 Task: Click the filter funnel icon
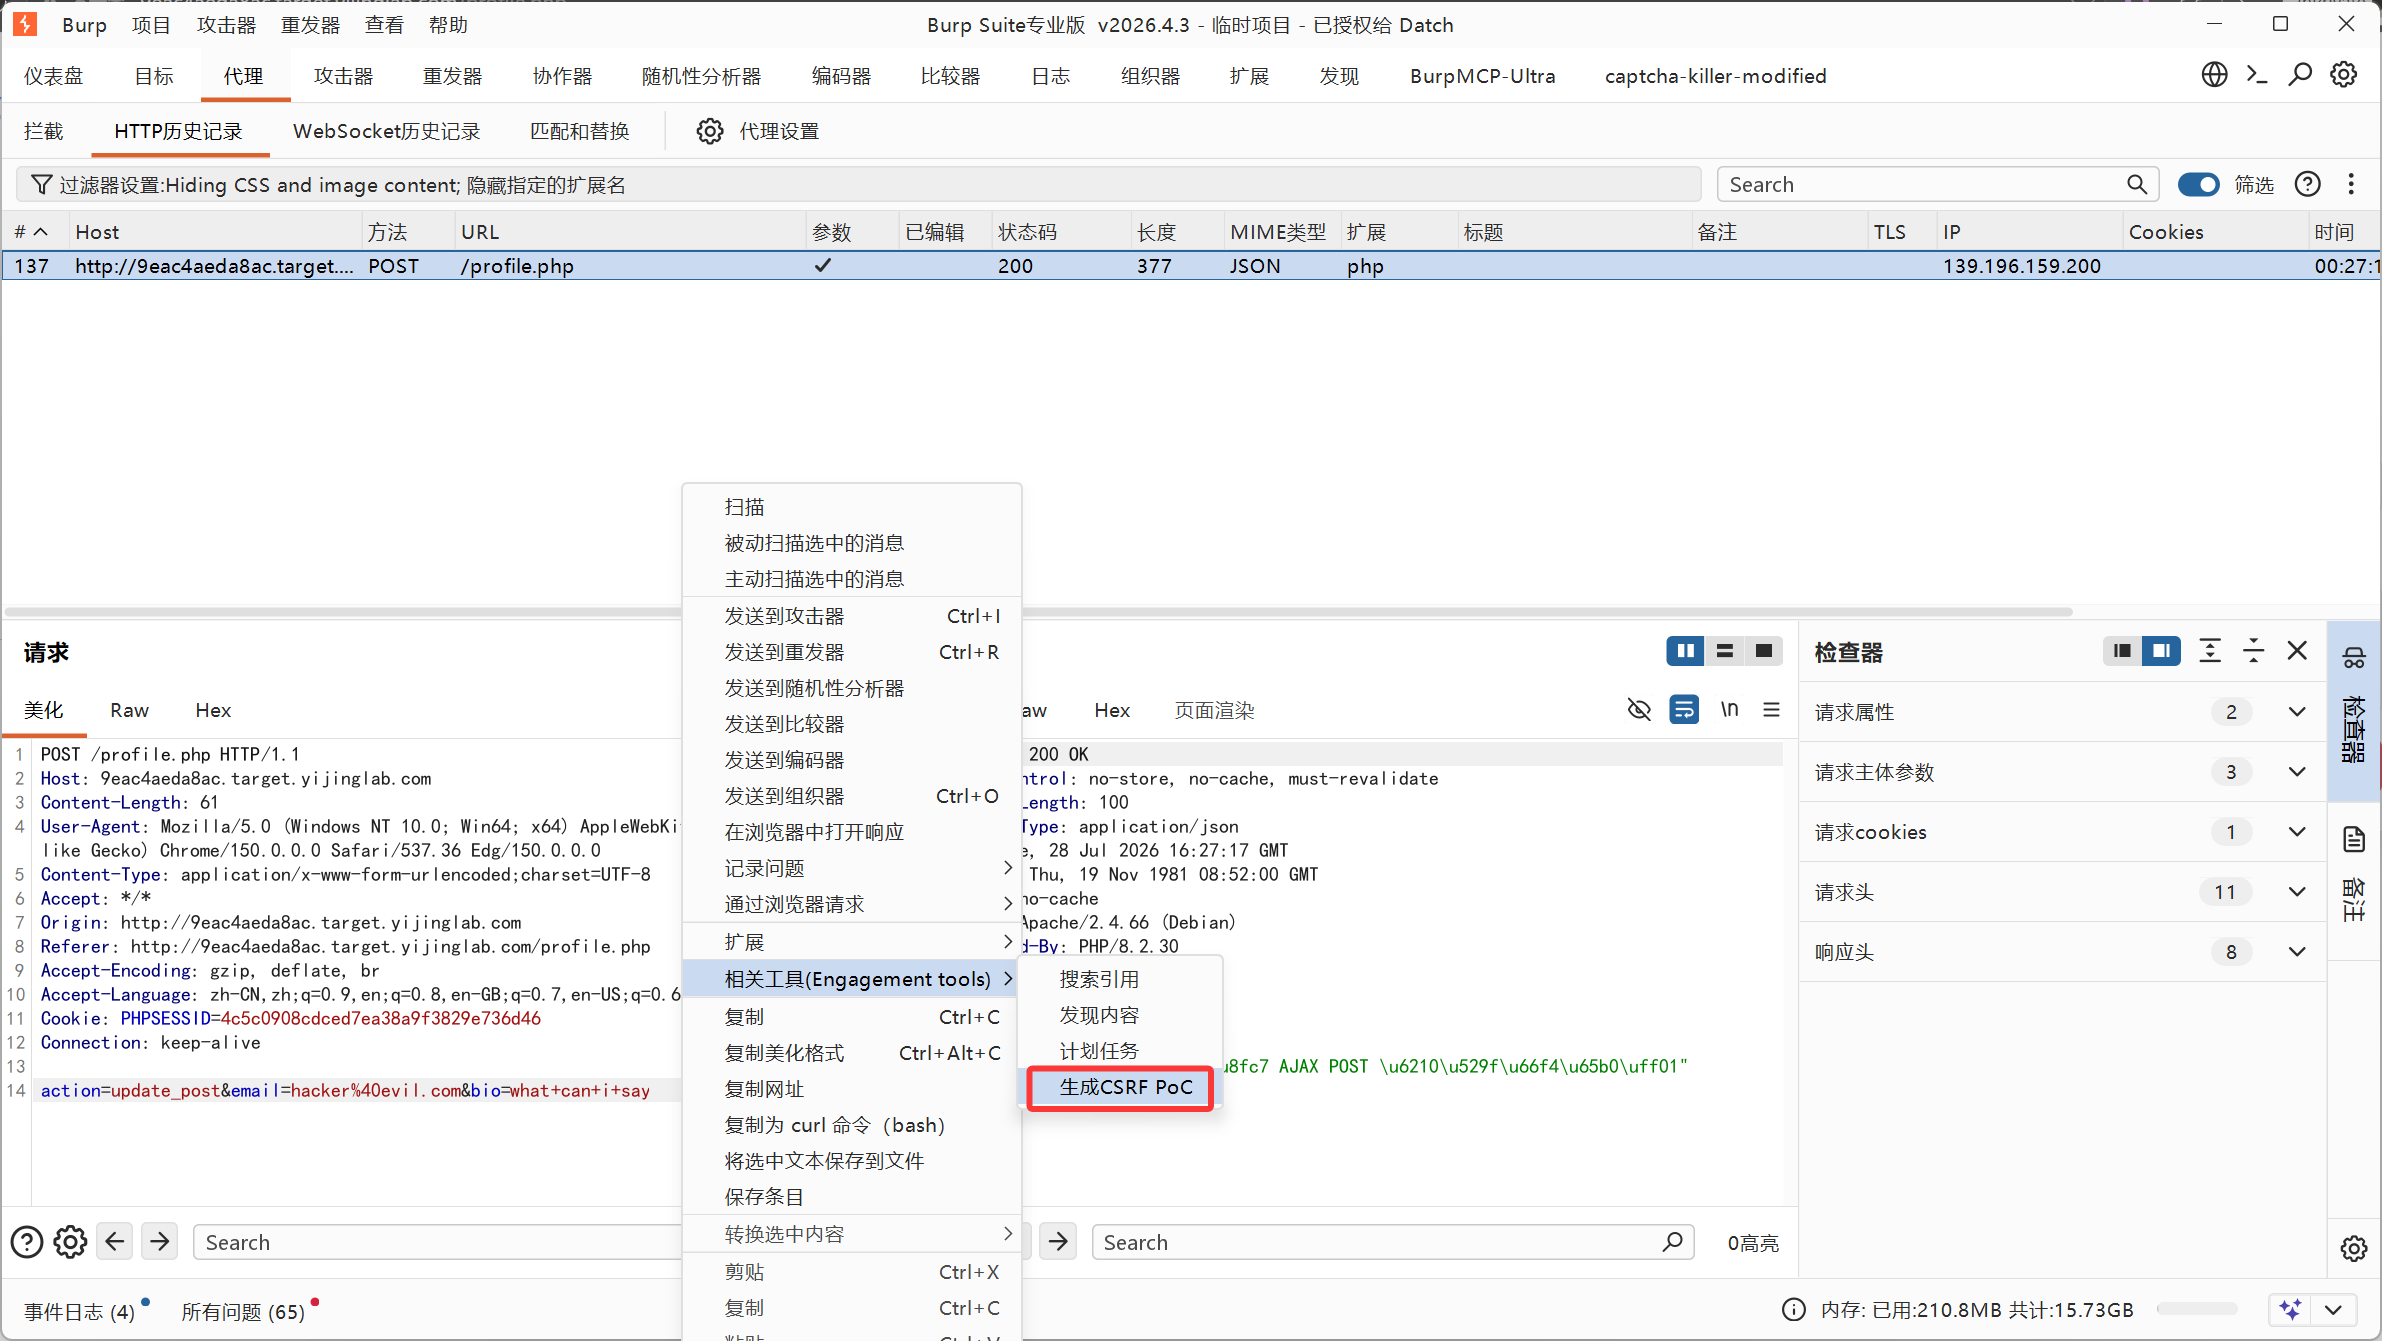click(41, 184)
